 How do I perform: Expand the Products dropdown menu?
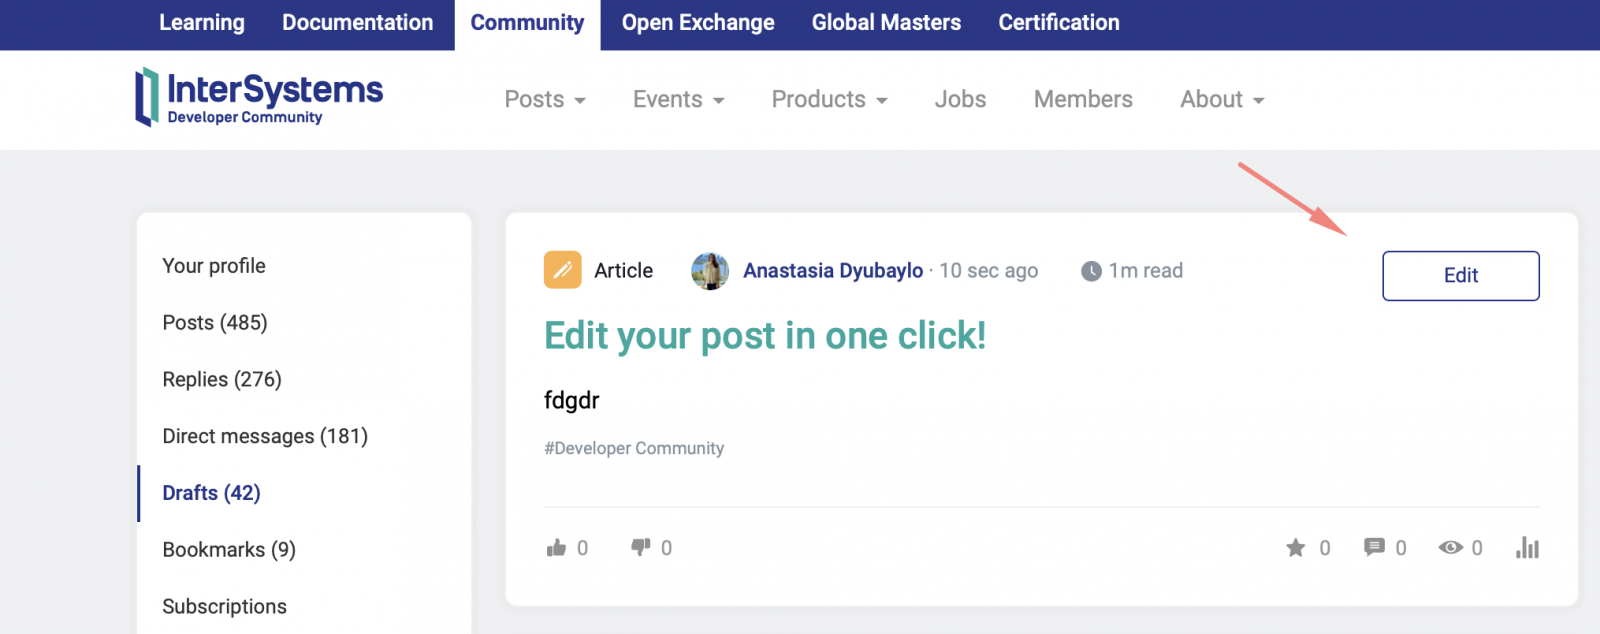(x=830, y=99)
